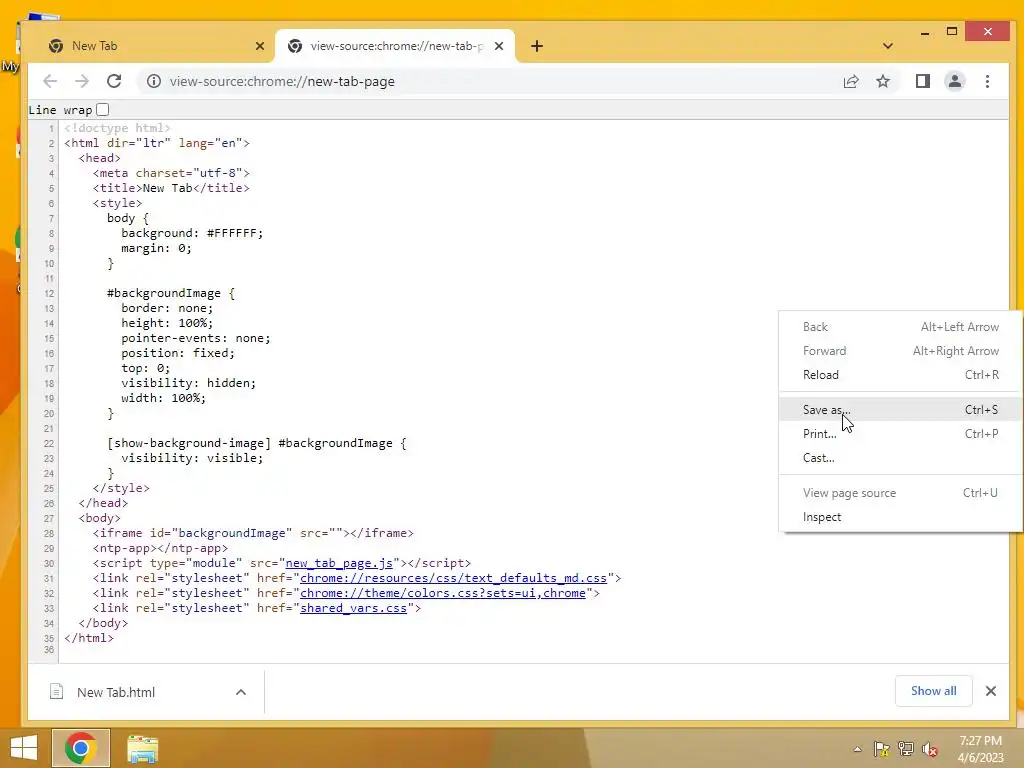Close the view-source tab
The image size is (1024, 768).
tap(499, 46)
